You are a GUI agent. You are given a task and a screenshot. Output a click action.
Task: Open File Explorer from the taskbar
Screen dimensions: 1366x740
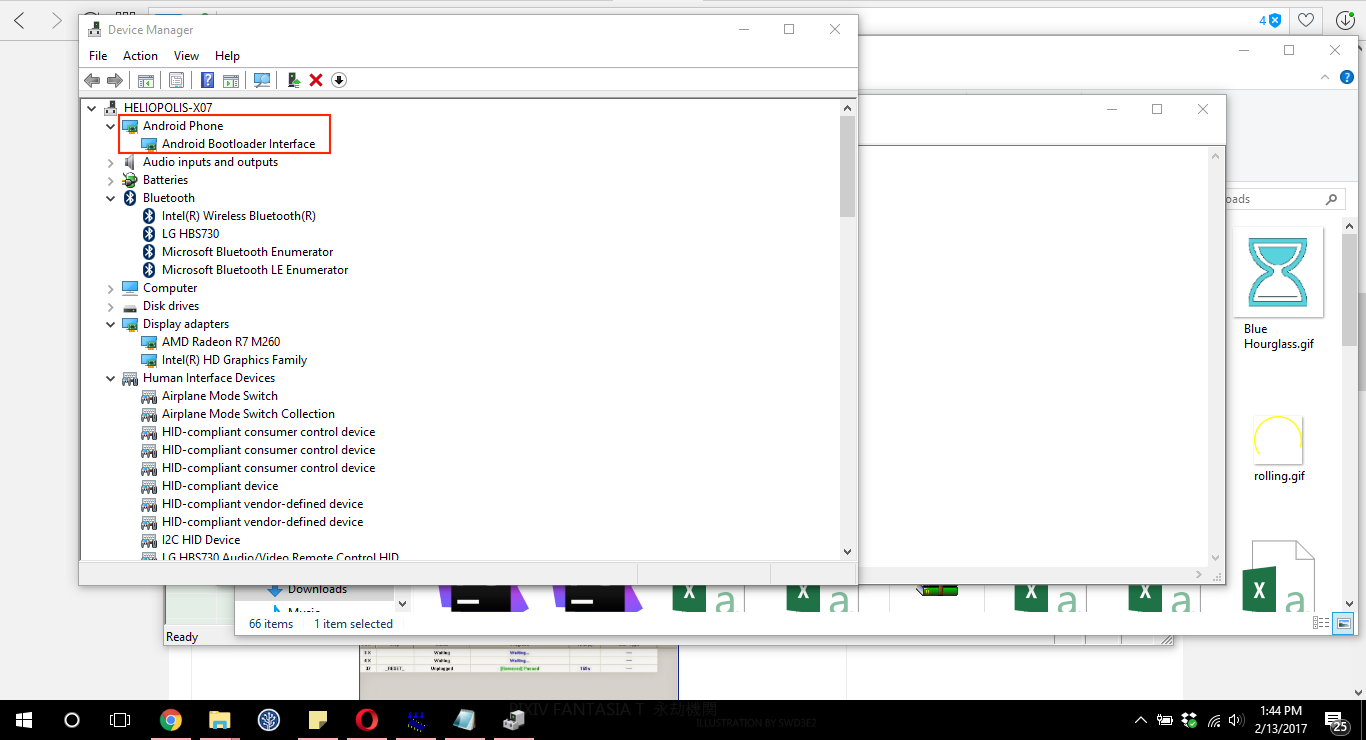(219, 720)
